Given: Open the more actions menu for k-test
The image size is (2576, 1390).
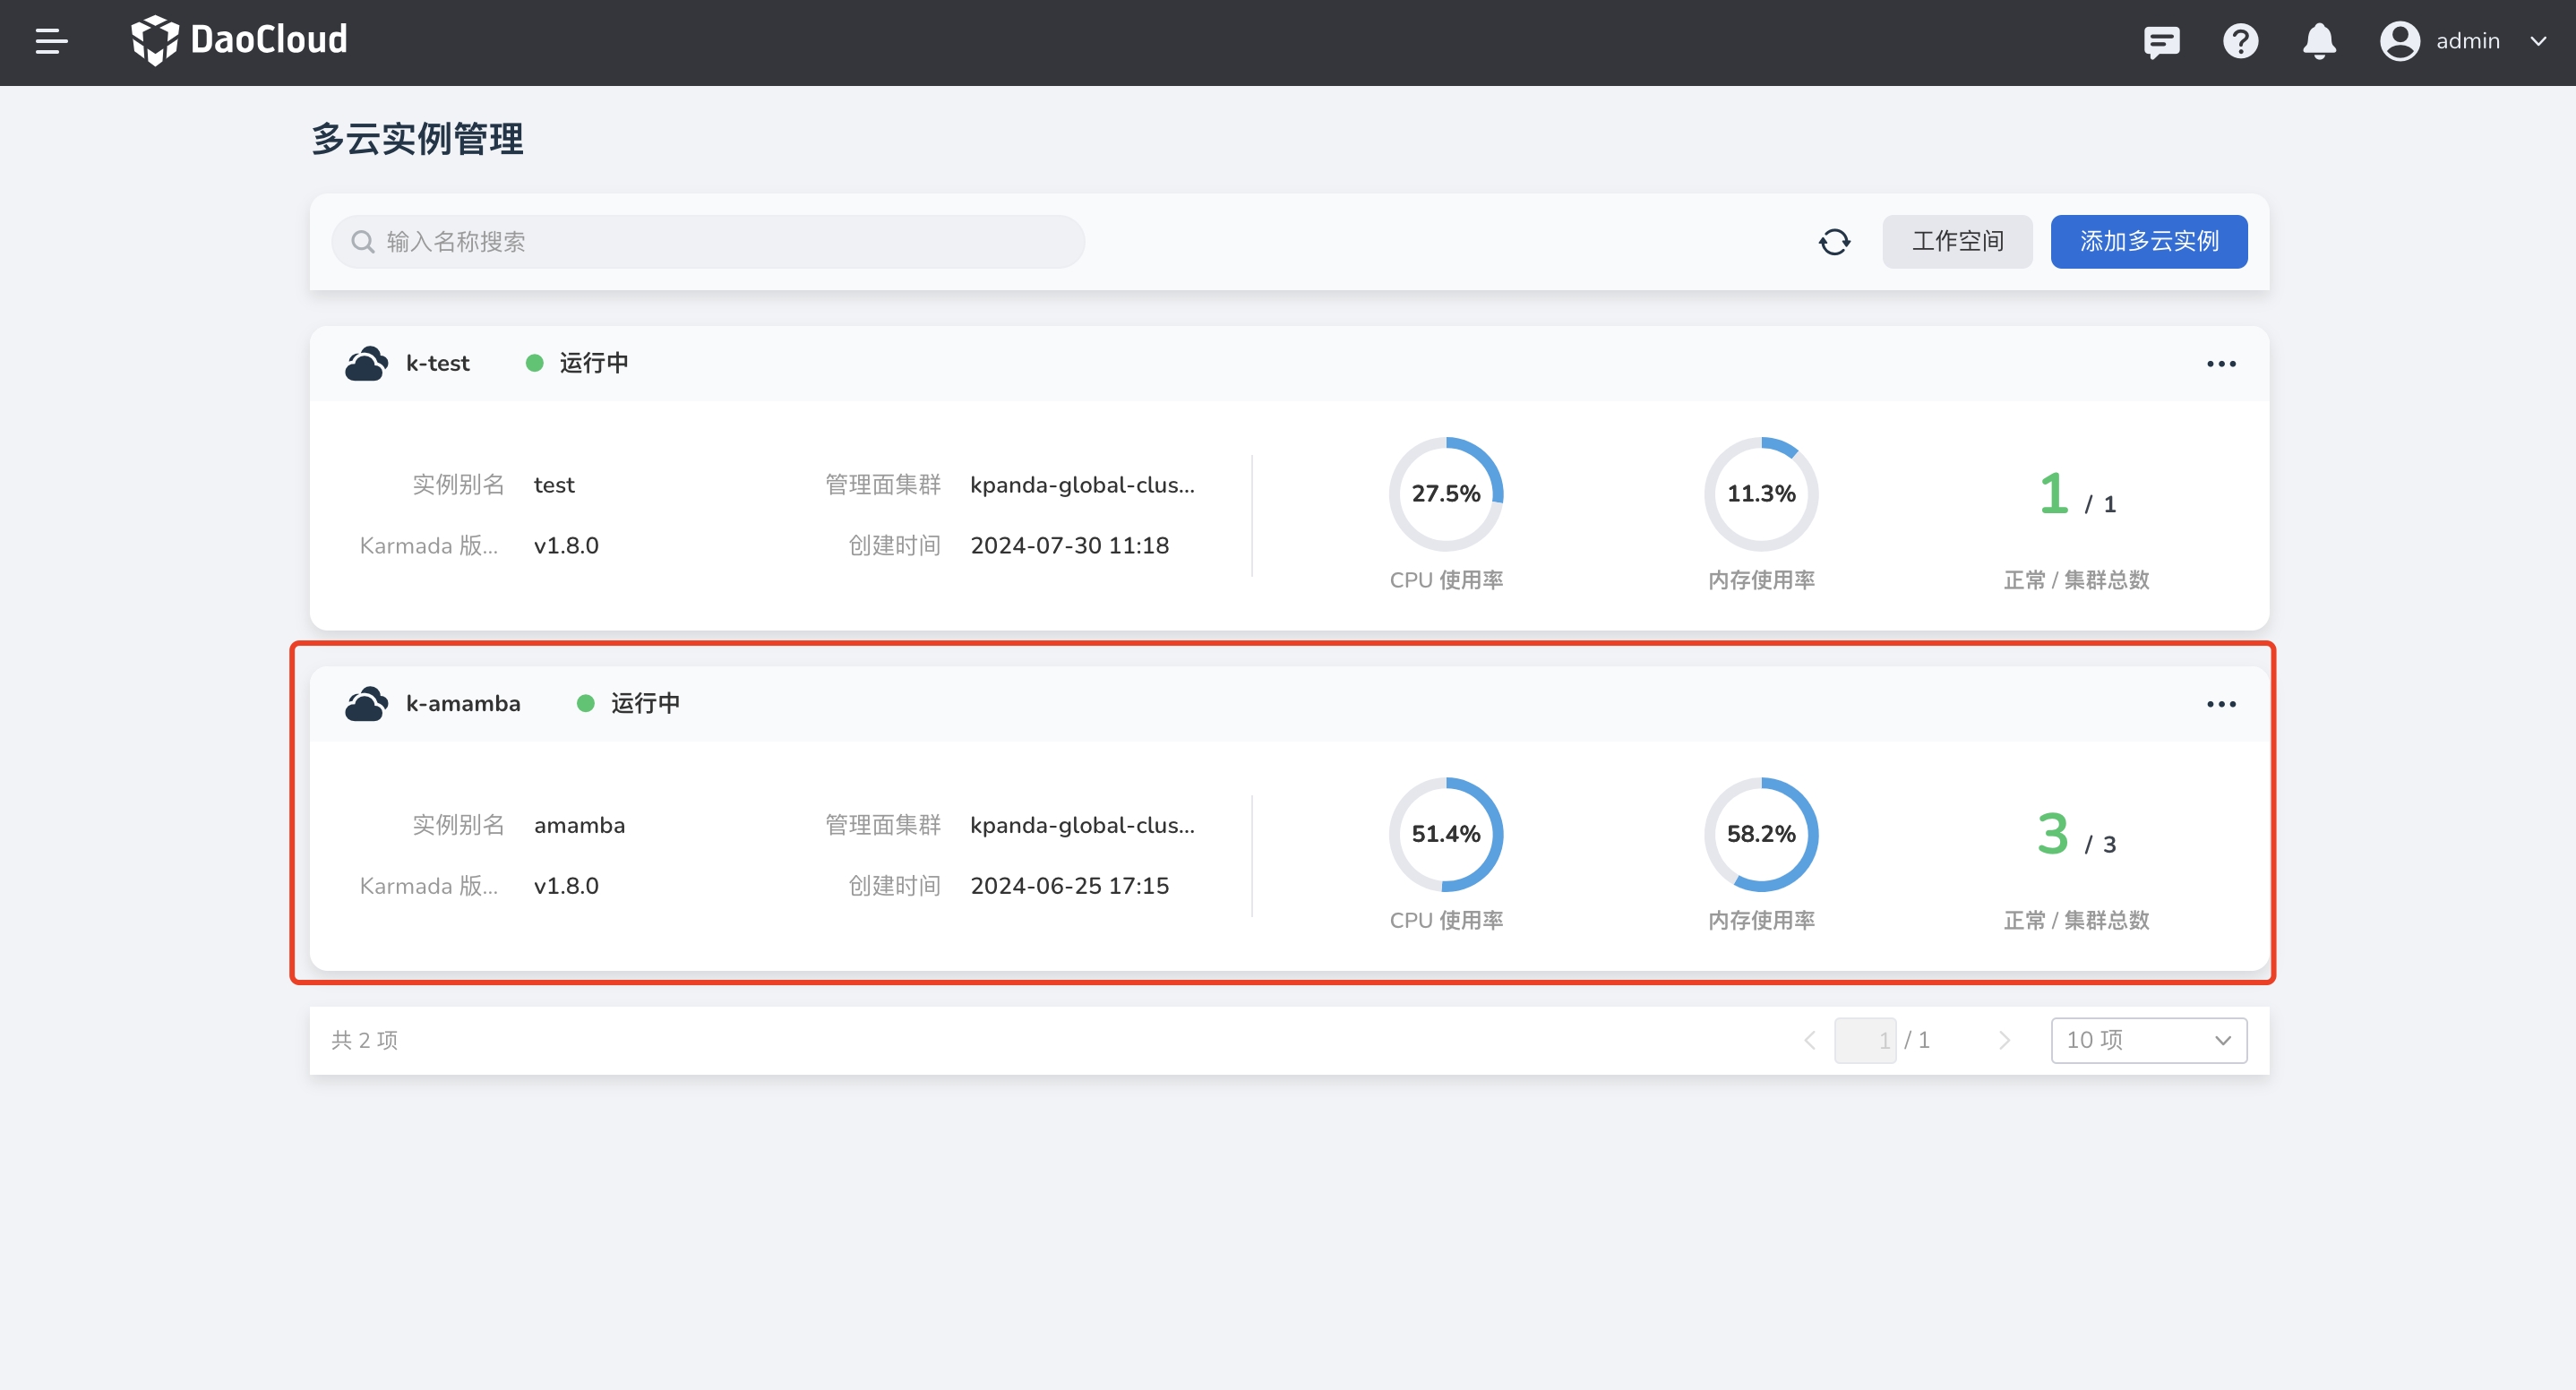Looking at the screenshot, I should click(x=2221, y=364).
